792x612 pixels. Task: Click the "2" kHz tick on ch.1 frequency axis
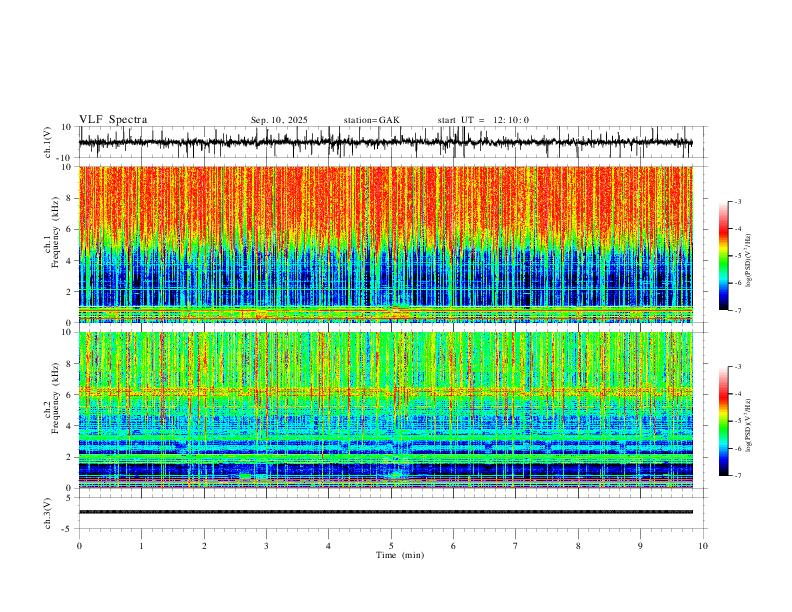click(70, 291)
